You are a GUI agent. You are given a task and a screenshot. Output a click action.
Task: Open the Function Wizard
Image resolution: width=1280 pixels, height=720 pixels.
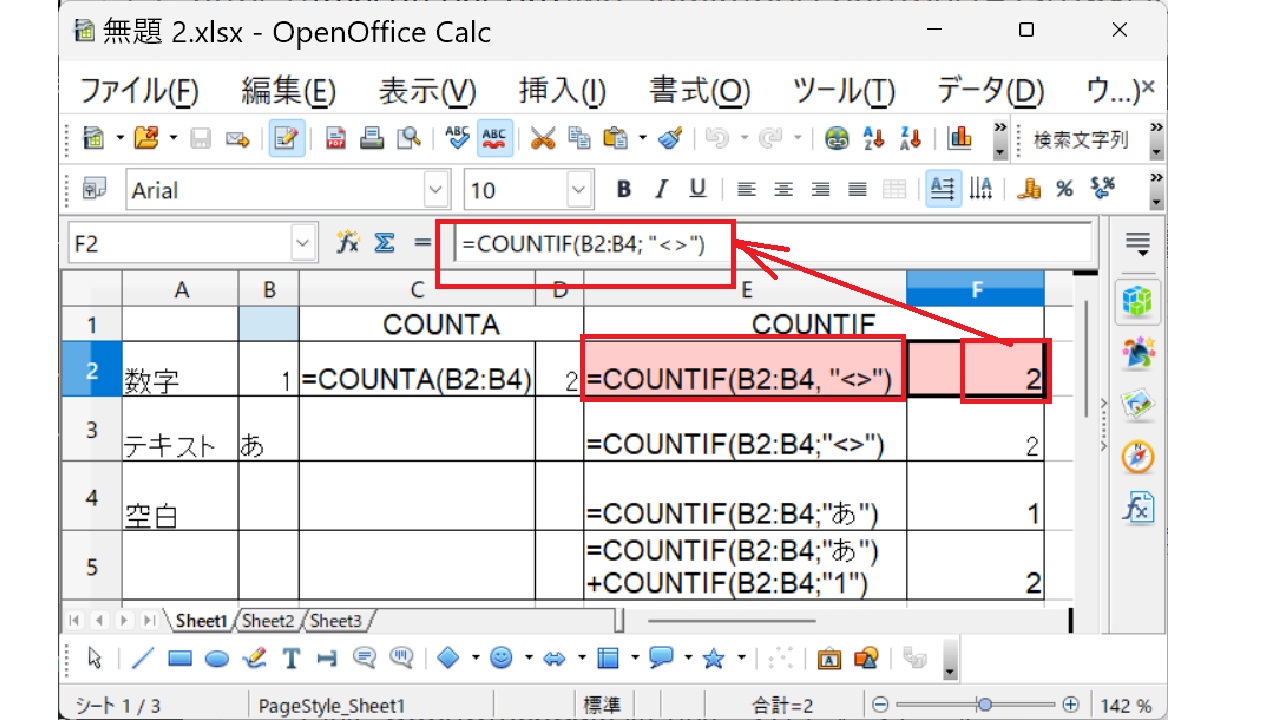[x=348, y=243]
